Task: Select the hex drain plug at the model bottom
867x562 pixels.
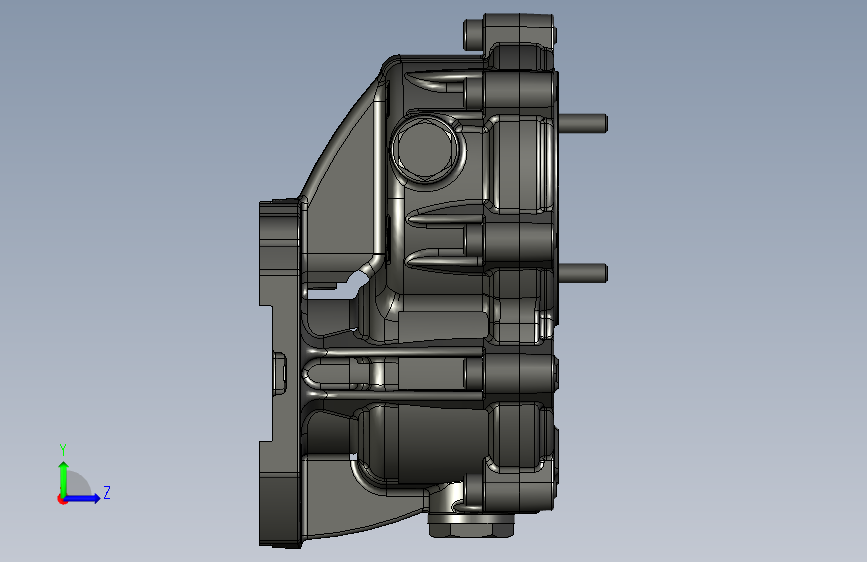Action: pos(472,524)
